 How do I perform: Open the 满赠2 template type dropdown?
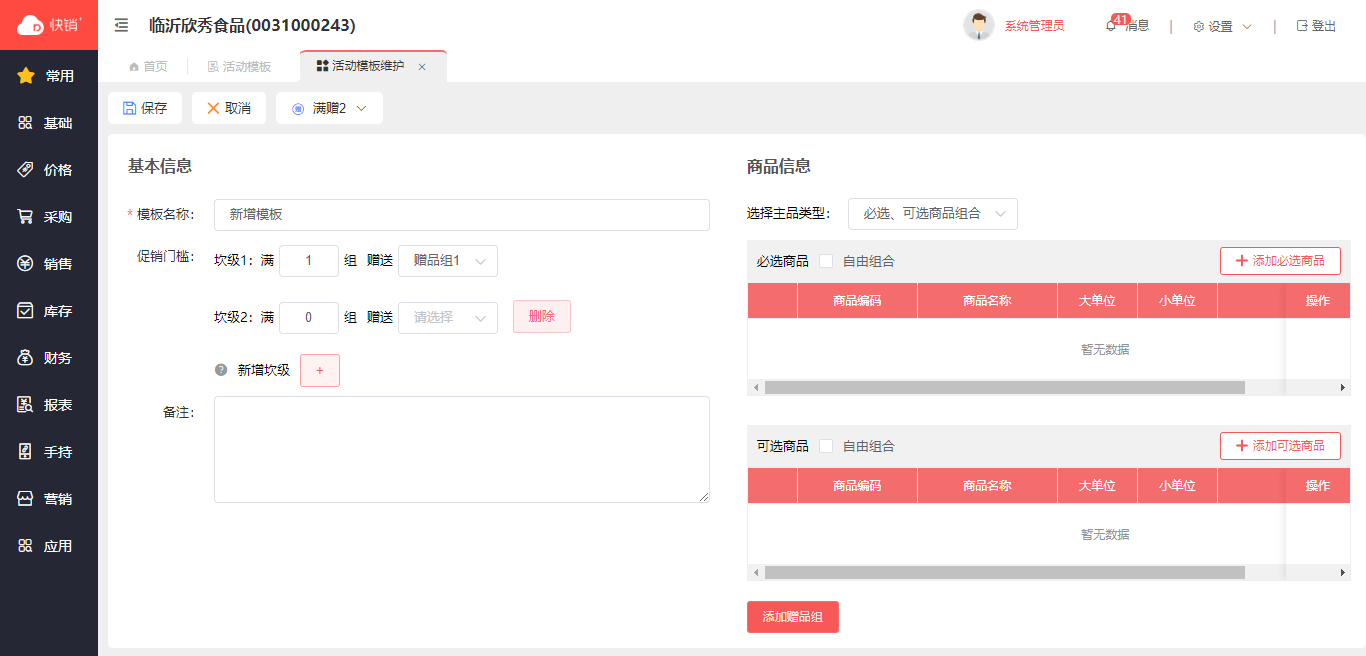tap(329, 108)
